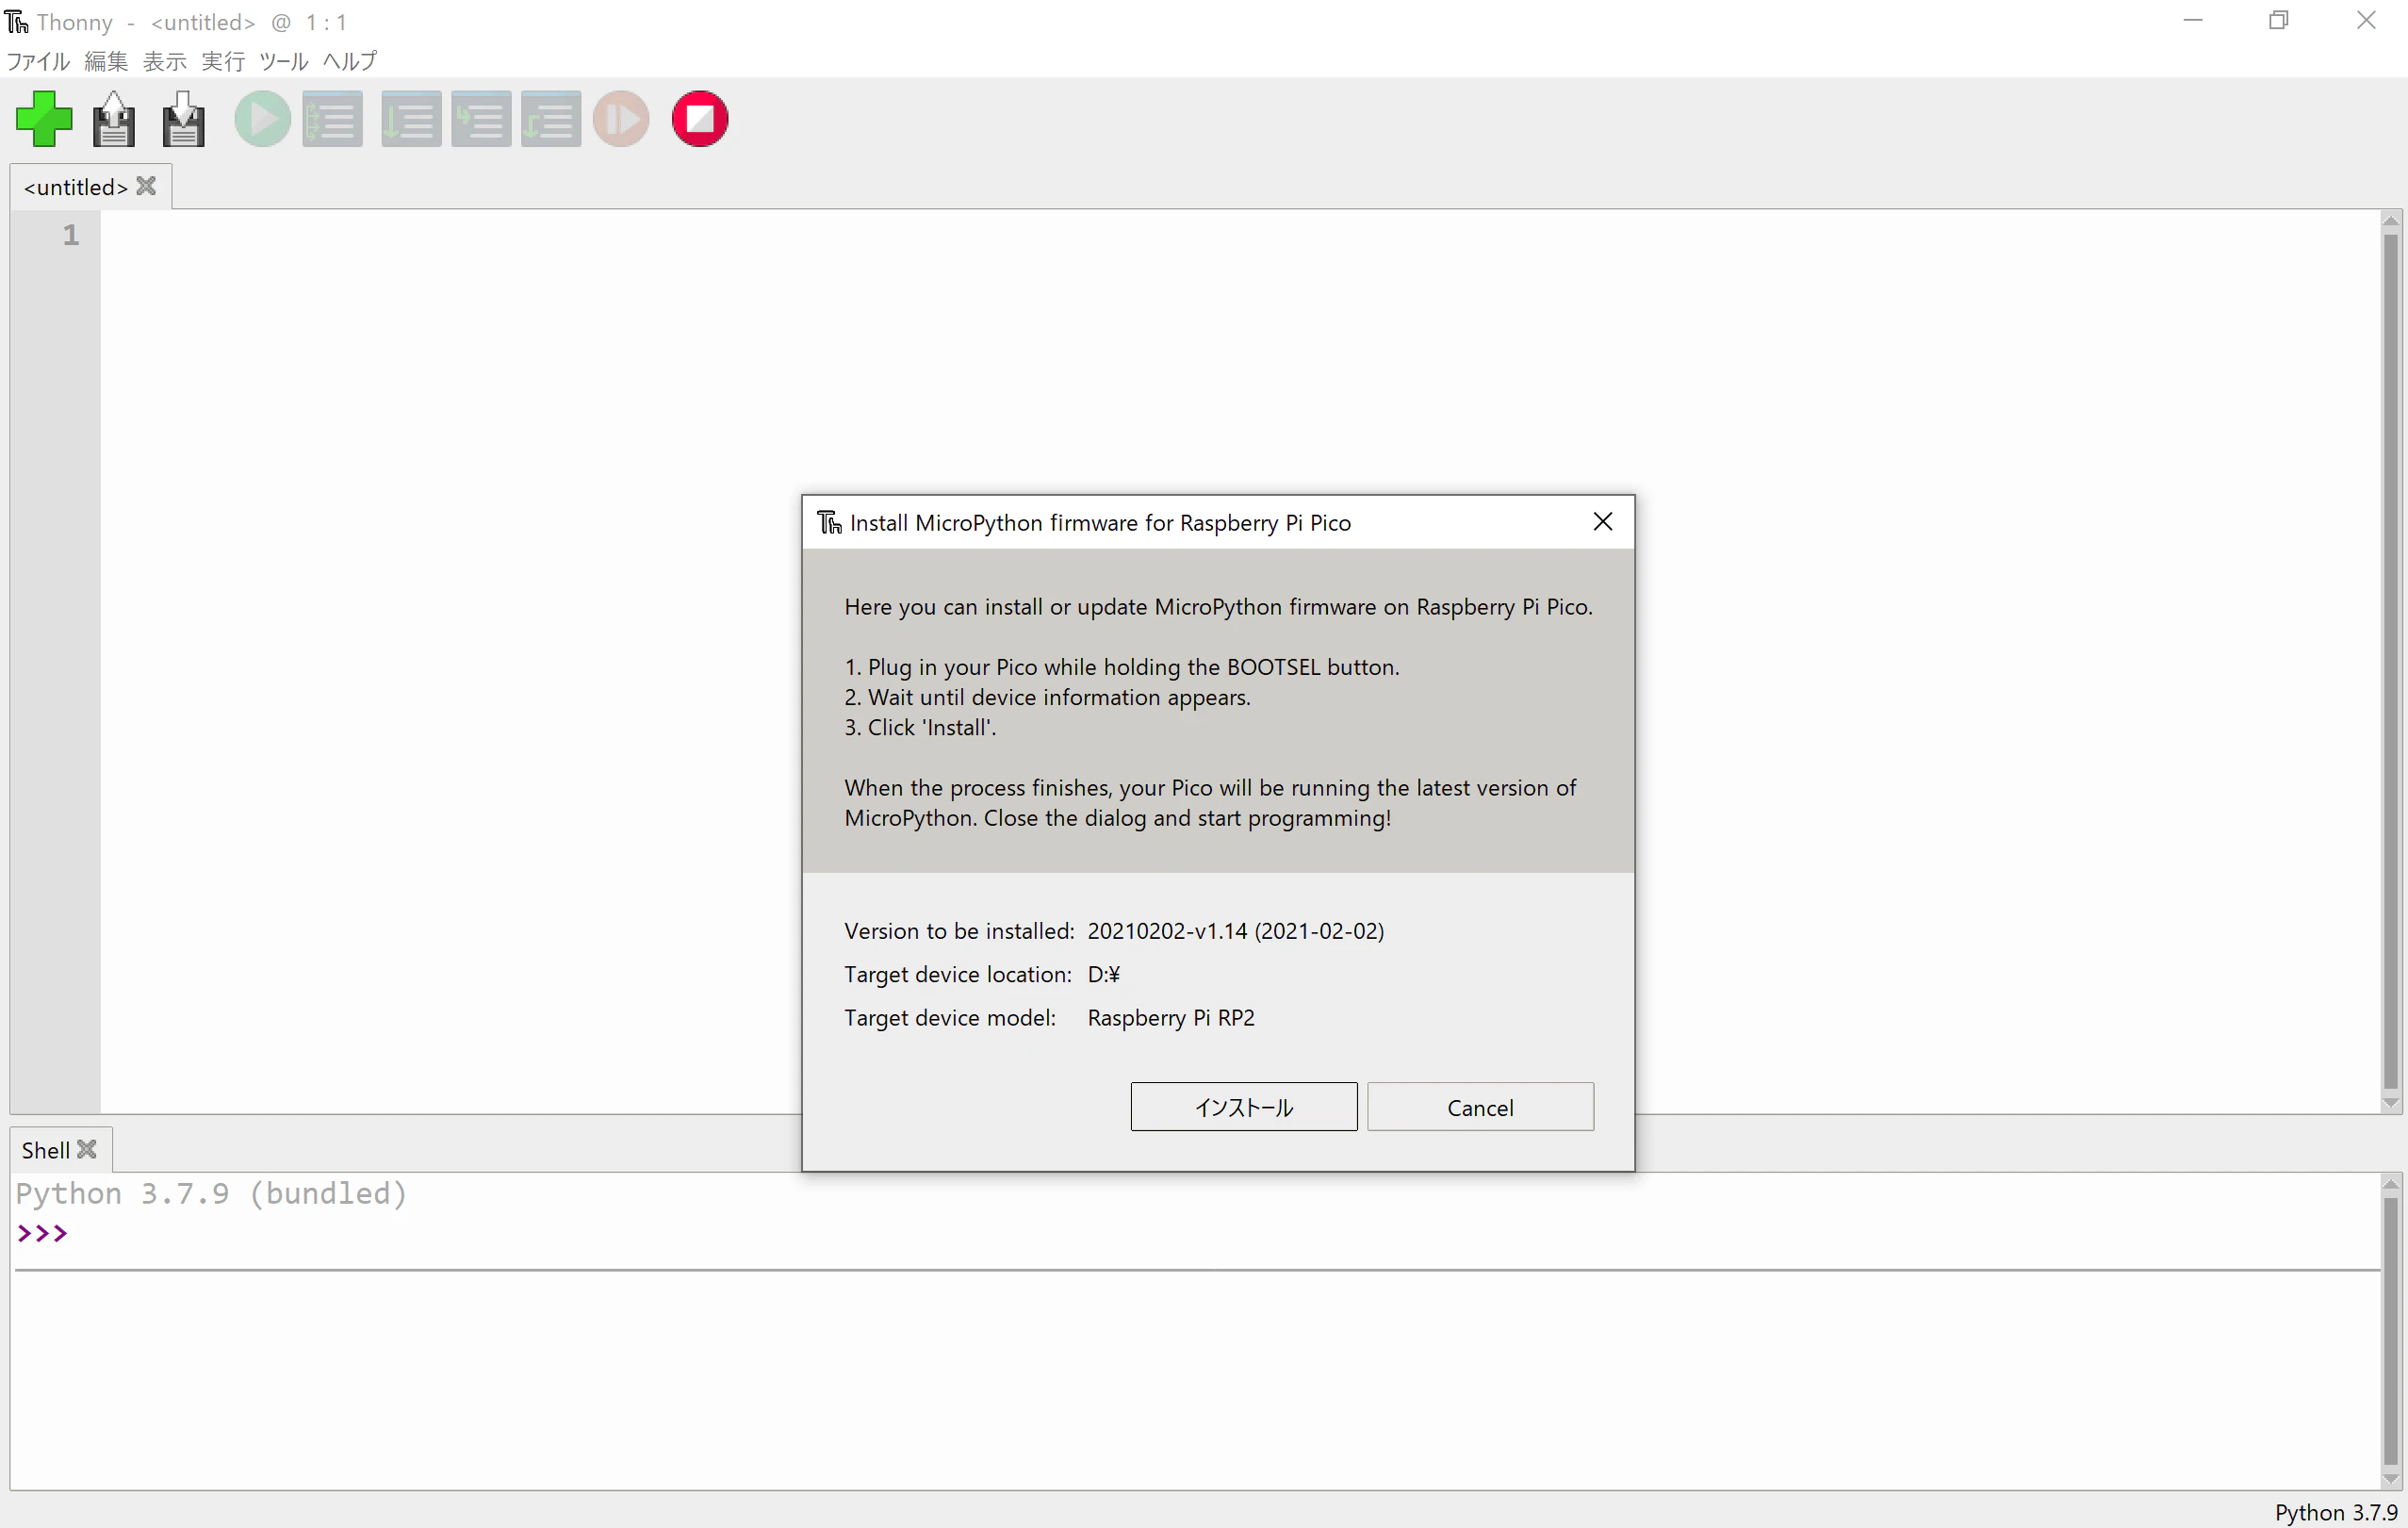
Task: Run current script with green play icon
Action: (262, 119)
